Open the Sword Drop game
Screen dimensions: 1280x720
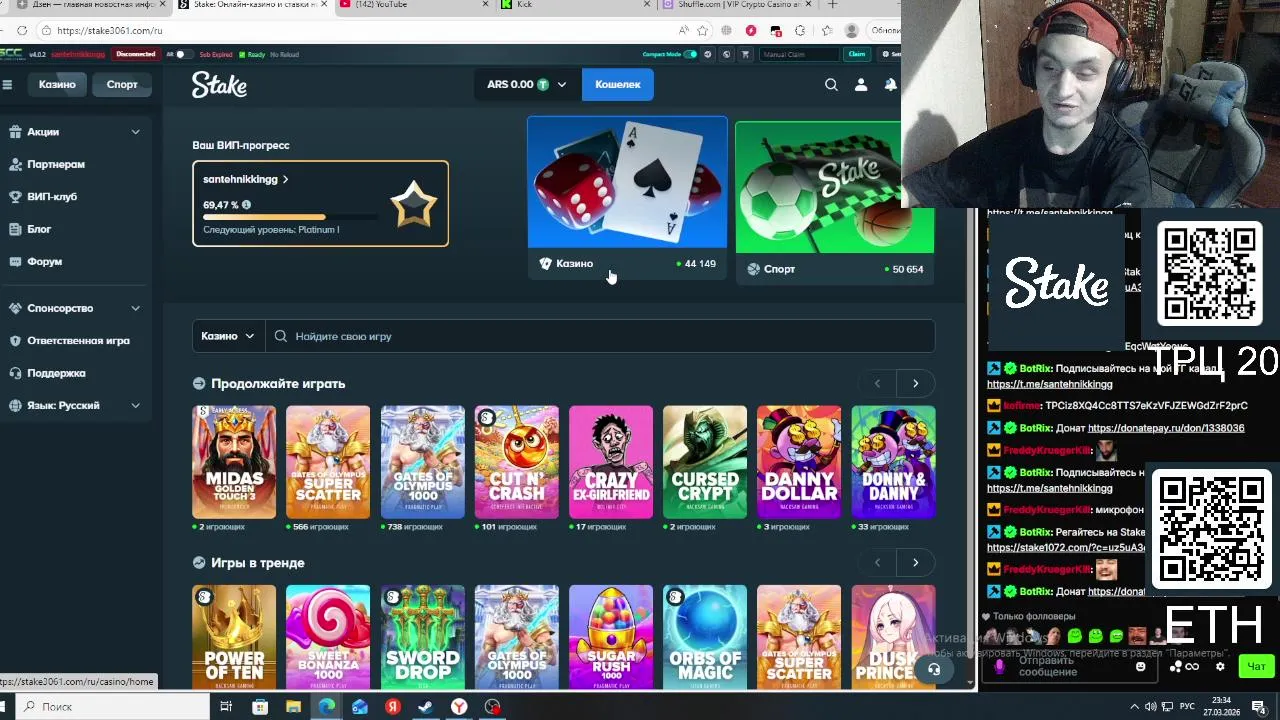tap(423, 637)
